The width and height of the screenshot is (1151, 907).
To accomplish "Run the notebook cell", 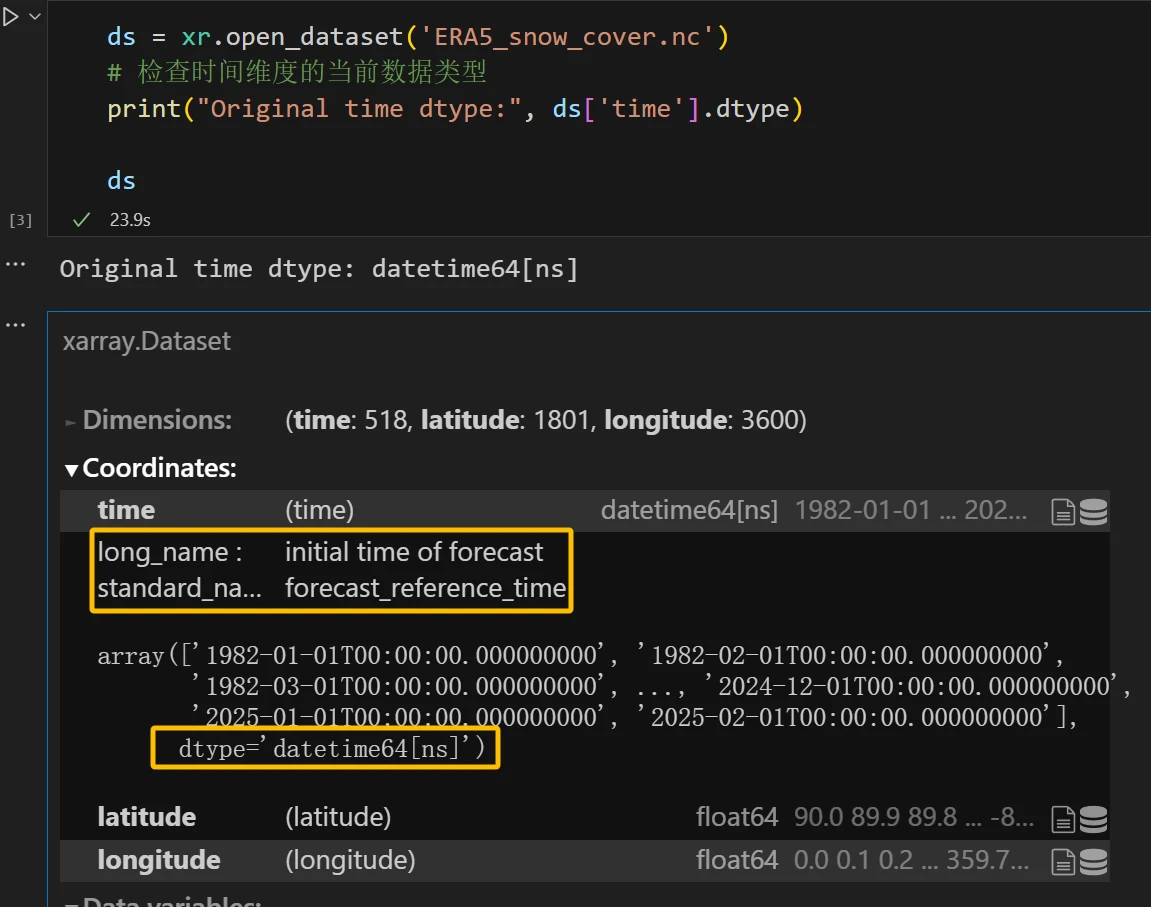I will point(11,17).
